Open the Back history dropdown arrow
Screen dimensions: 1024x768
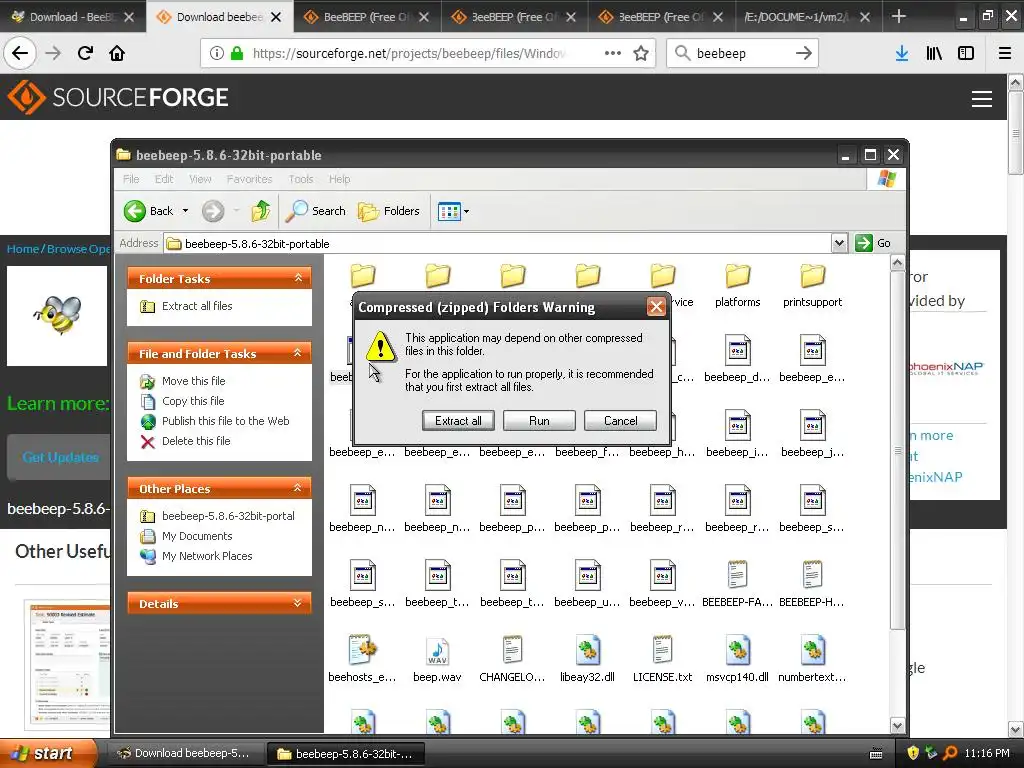185,211
